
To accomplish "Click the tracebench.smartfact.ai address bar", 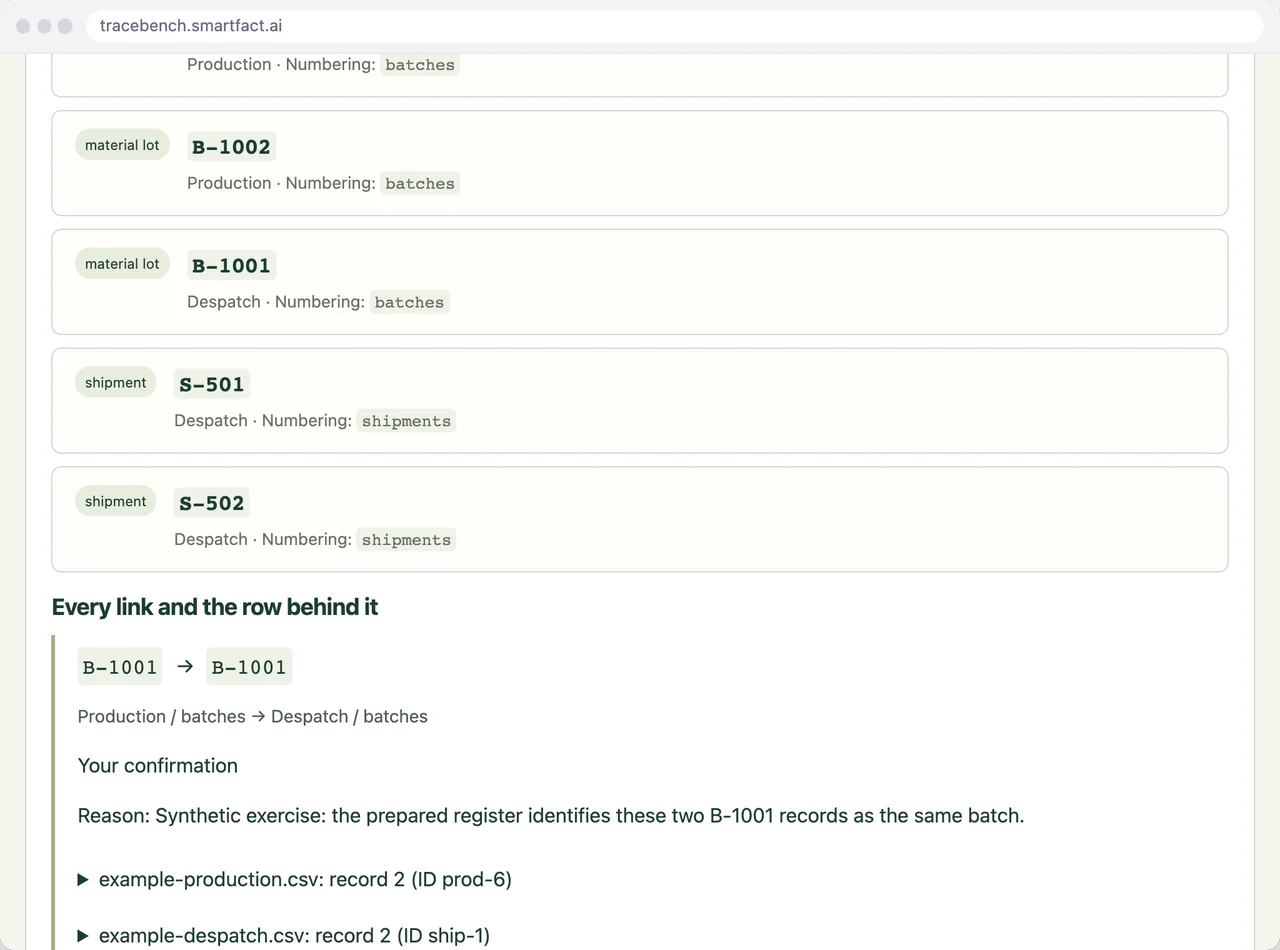I will pyautogui.click(x=675, y=26).
